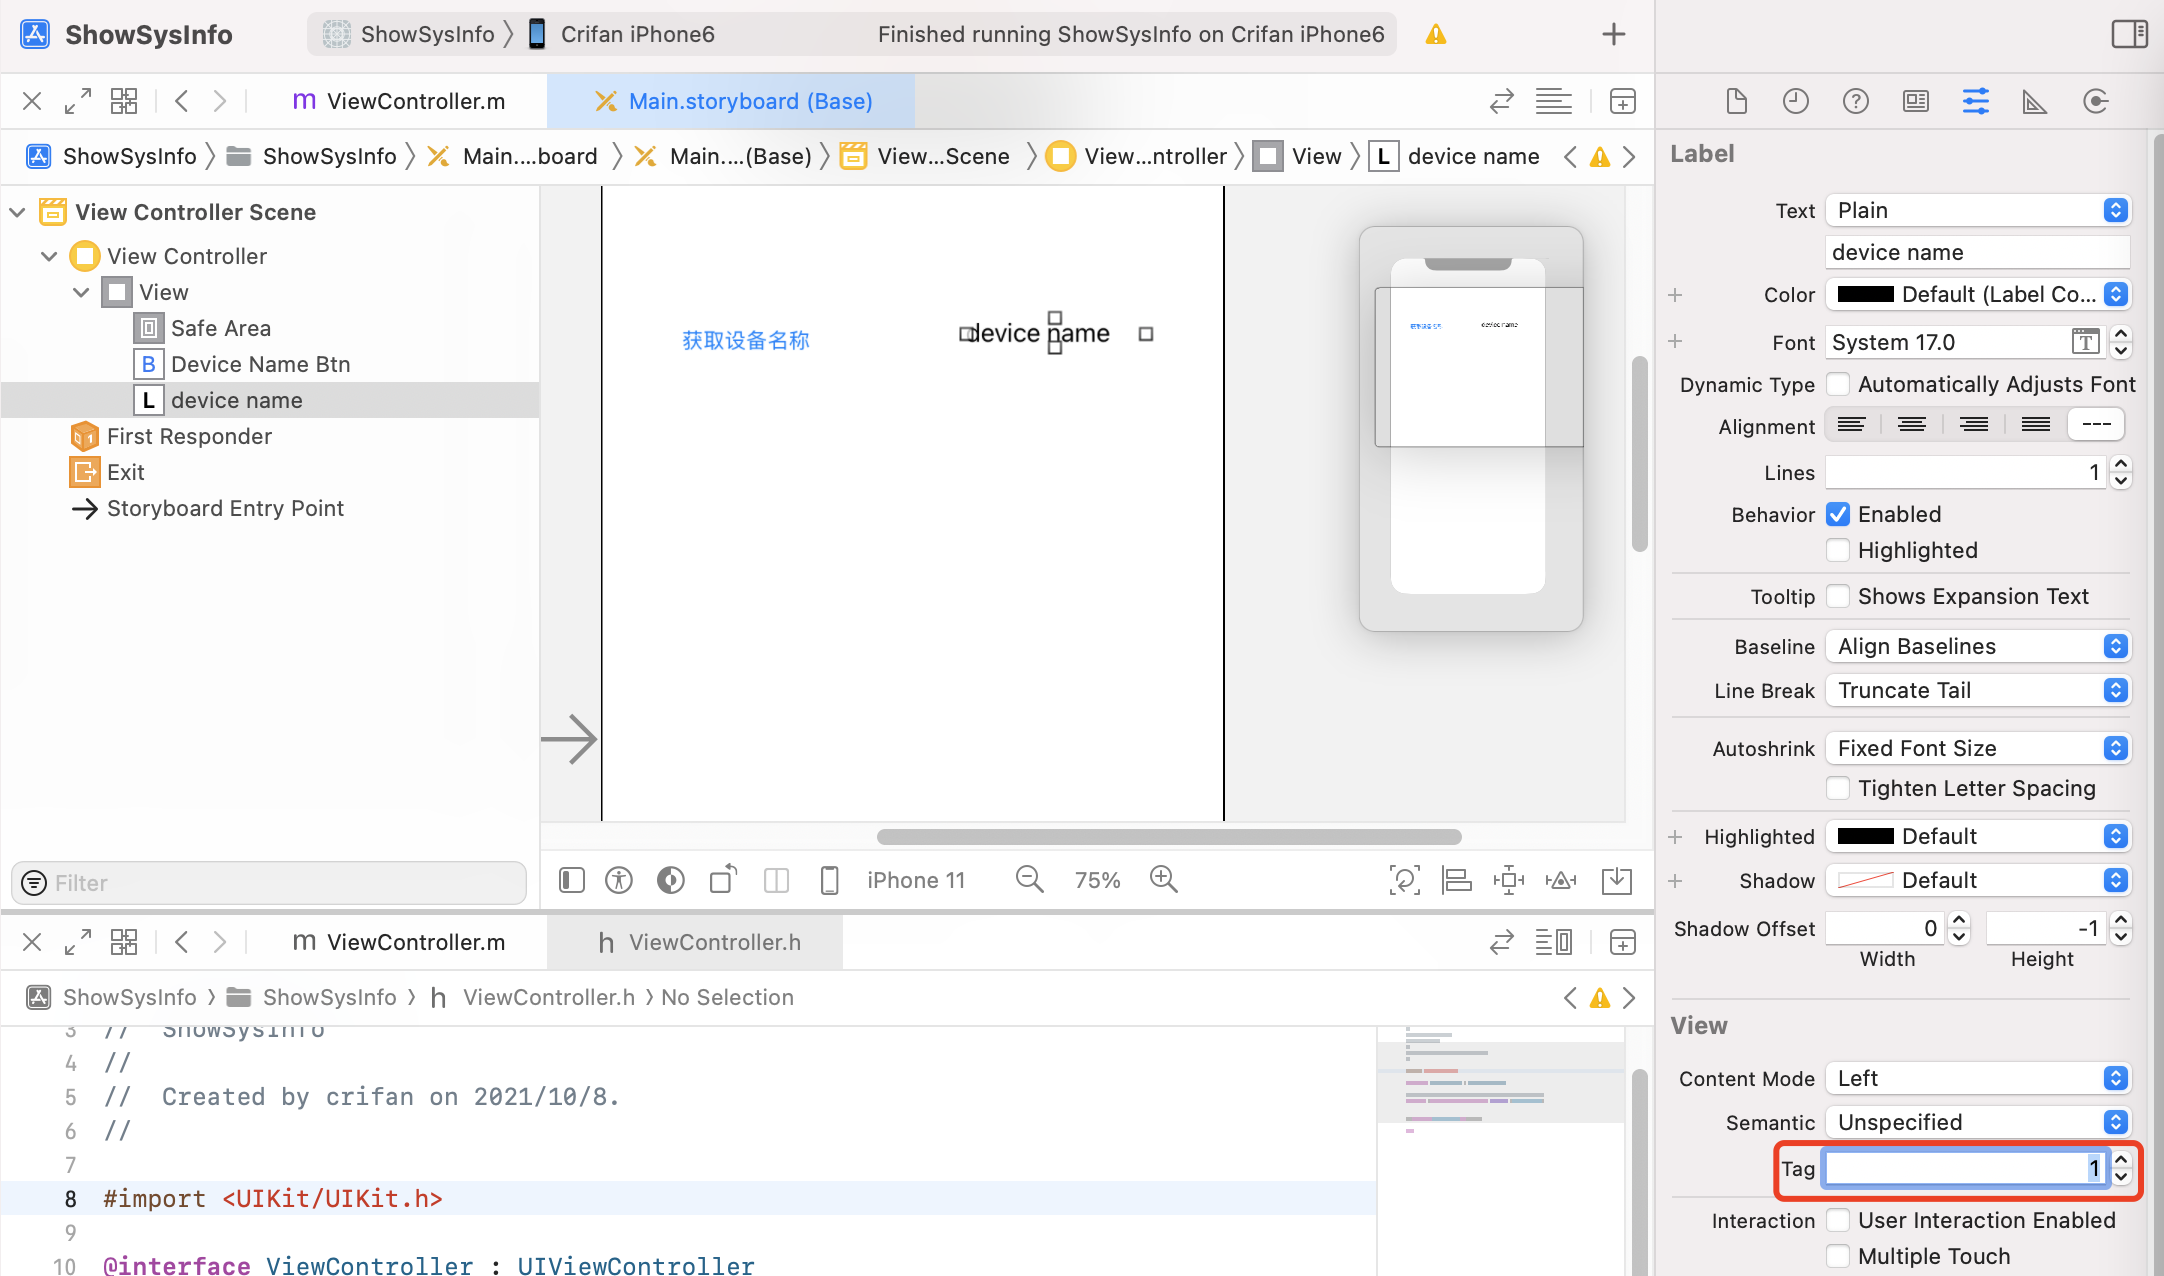Screen dimensions: 2164x1276
Task: Uncheck the Enabled behavior checkbox
Action: pos(1838,514)
